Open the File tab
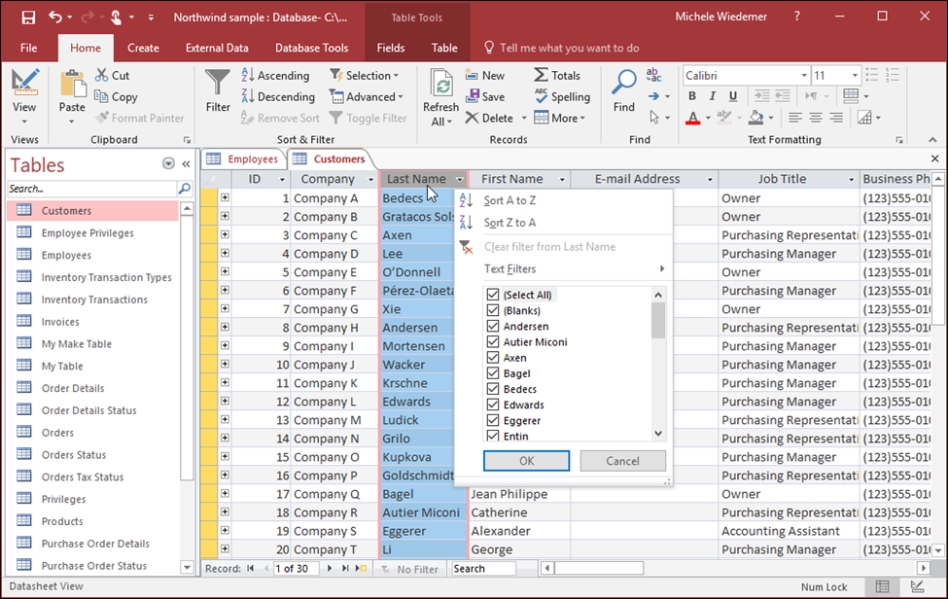The image size is (948, 599). pyautogui.click(x=28, y=48)
